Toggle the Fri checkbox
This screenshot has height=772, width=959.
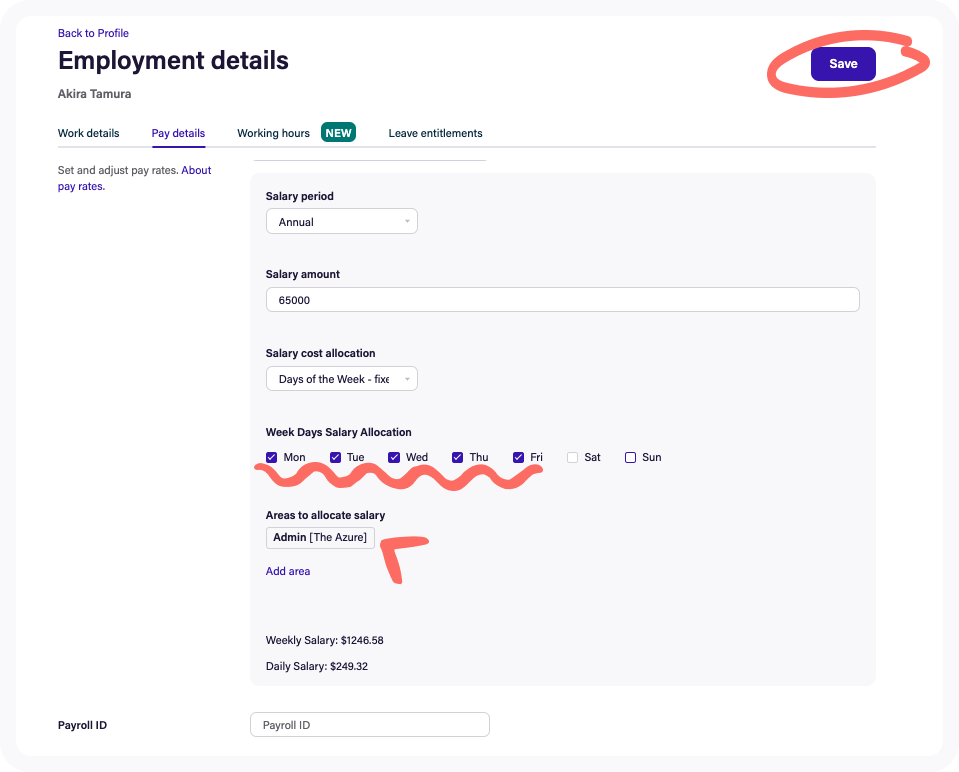click(519, 458)
